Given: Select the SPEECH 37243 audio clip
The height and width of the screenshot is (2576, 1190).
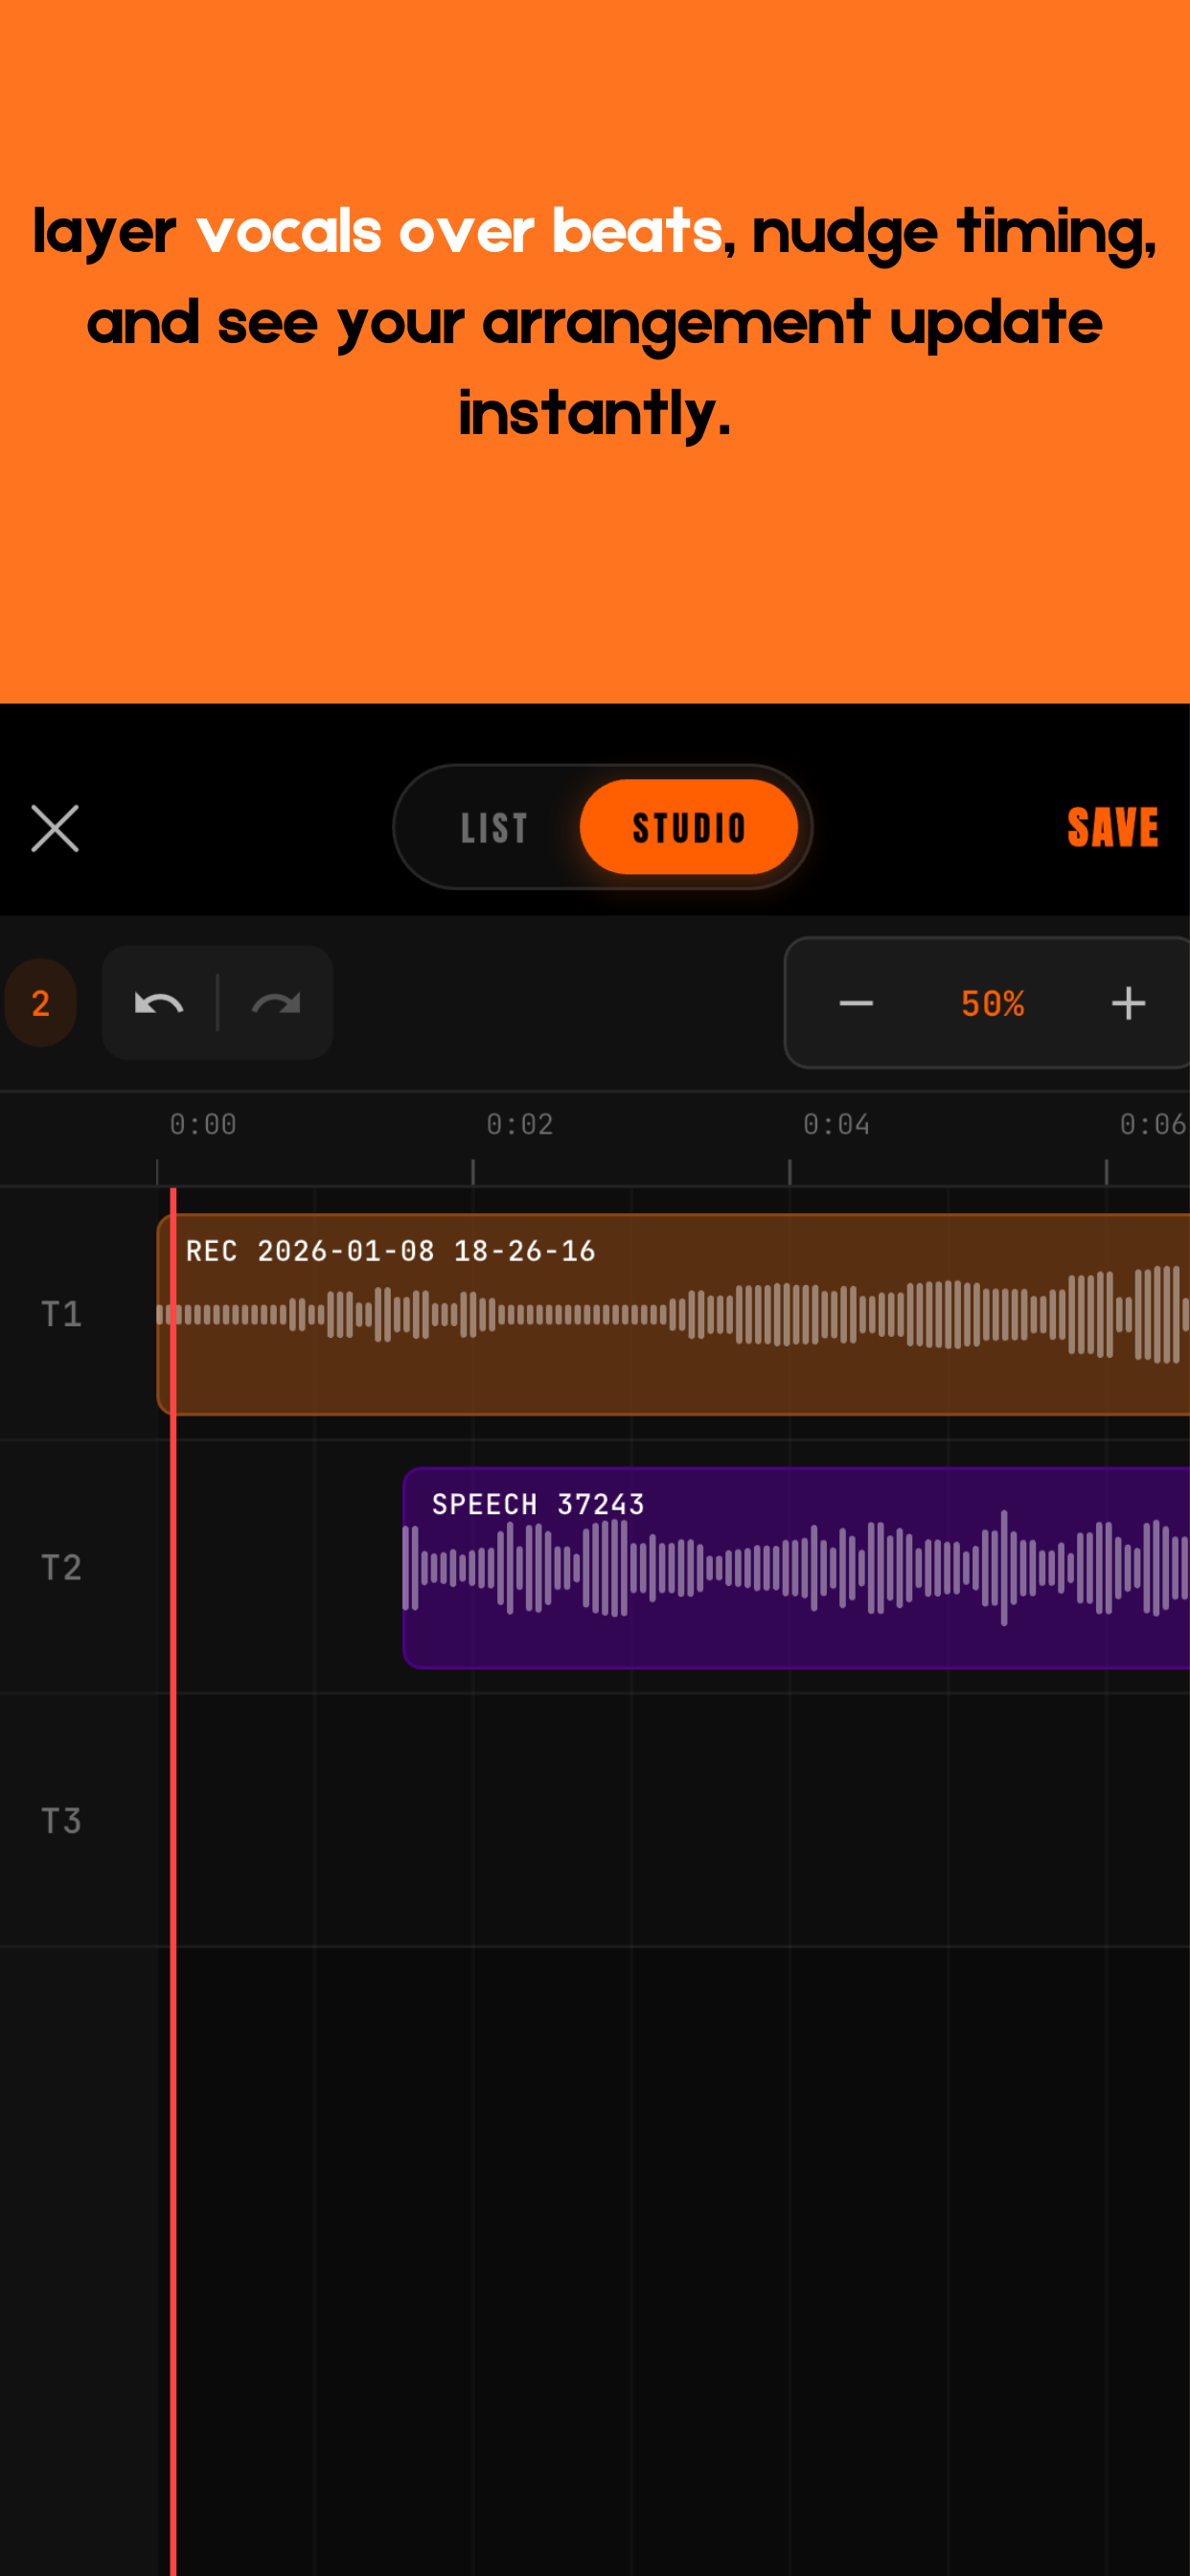Looking at the screenshot, I should [796, 1567].
